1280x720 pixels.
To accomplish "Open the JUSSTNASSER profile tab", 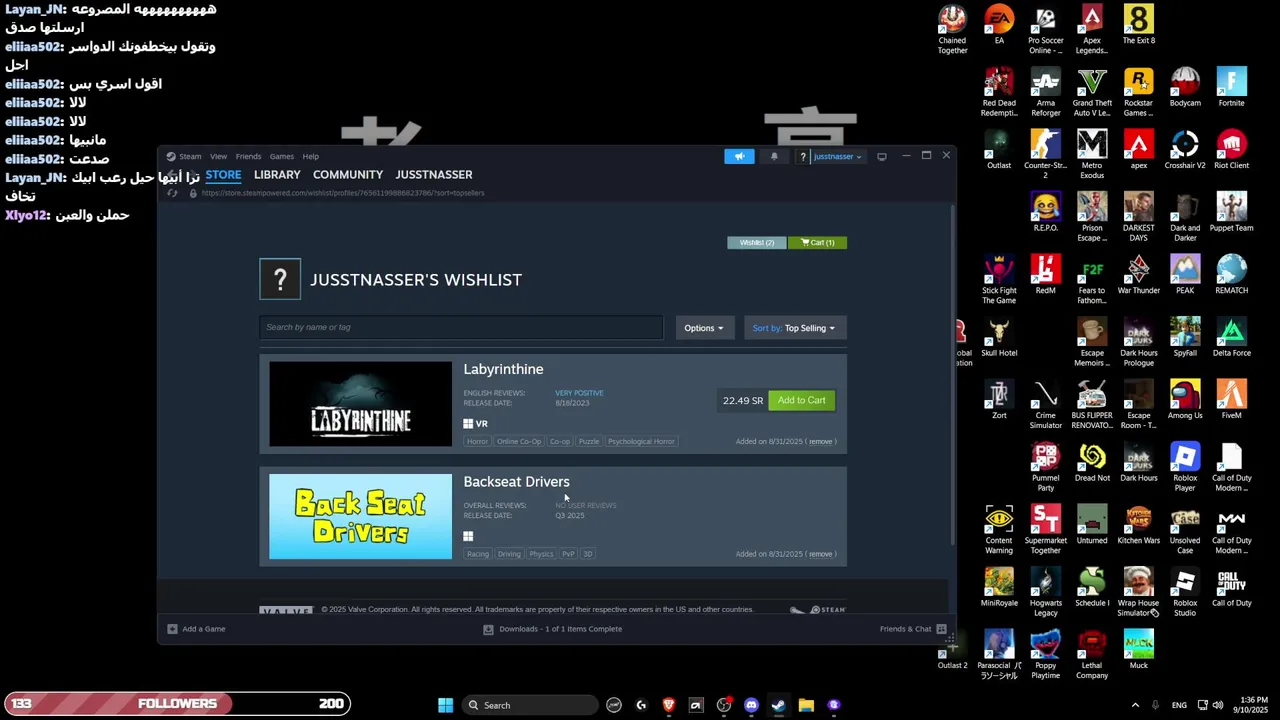I will pyautogui.click(x=434, y=175).
